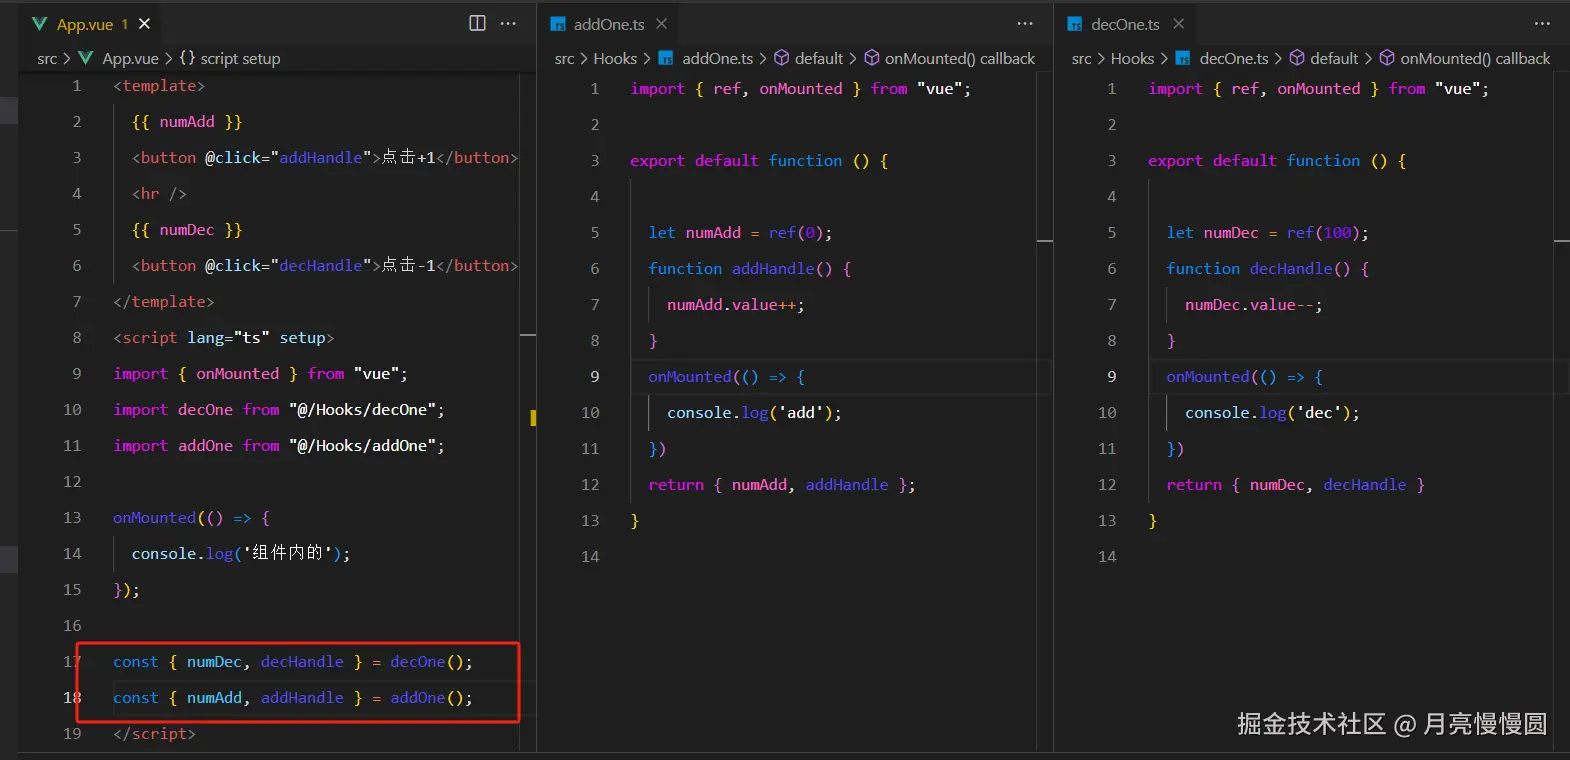Viewport: 1570px width, 760px height.
Task: Click '{{ numAdd }}' in the template
Action: coord(187,122)
